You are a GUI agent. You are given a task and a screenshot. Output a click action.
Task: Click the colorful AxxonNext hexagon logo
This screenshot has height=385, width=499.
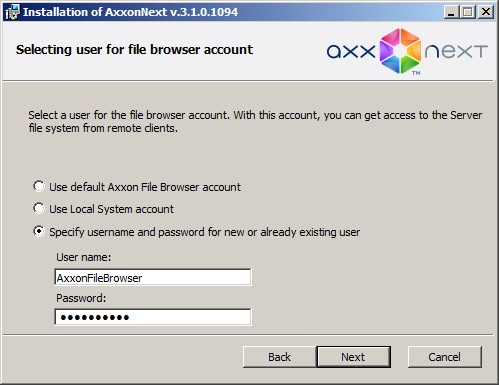400,51
